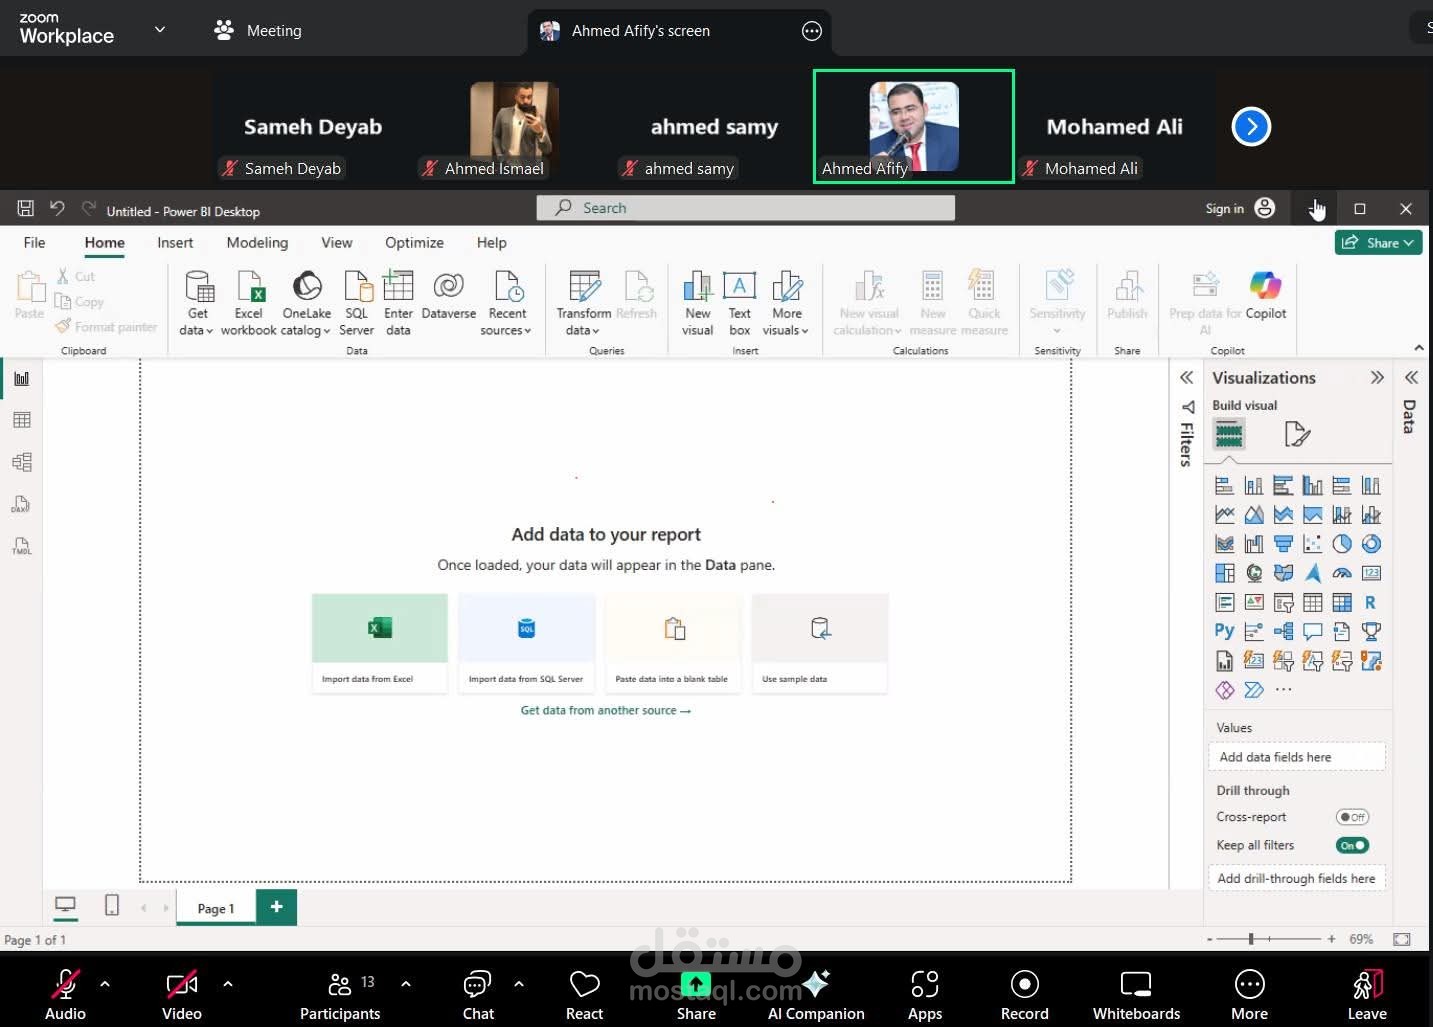Select the Card (123) visual
This screenshot has height=1027, width=1433.
1371,573
